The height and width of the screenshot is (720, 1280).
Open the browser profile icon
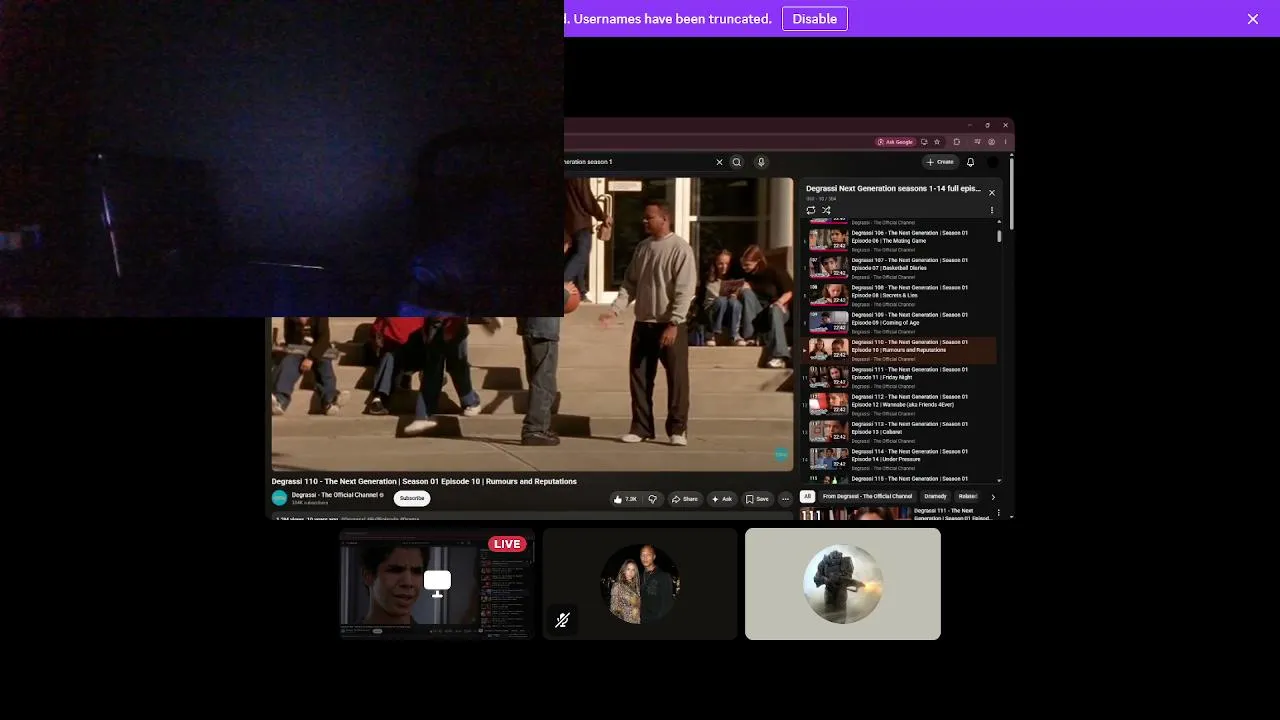click(x=992, y=142)
